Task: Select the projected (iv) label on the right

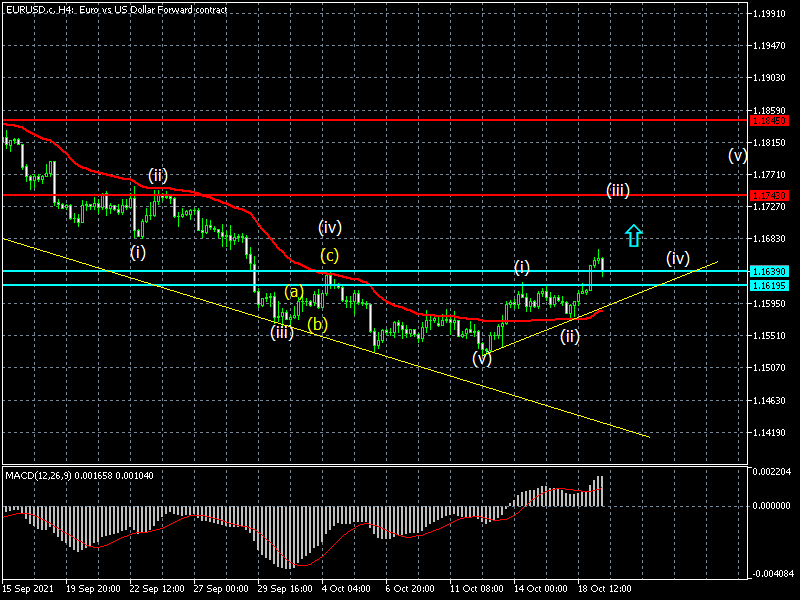Action: 678,259
